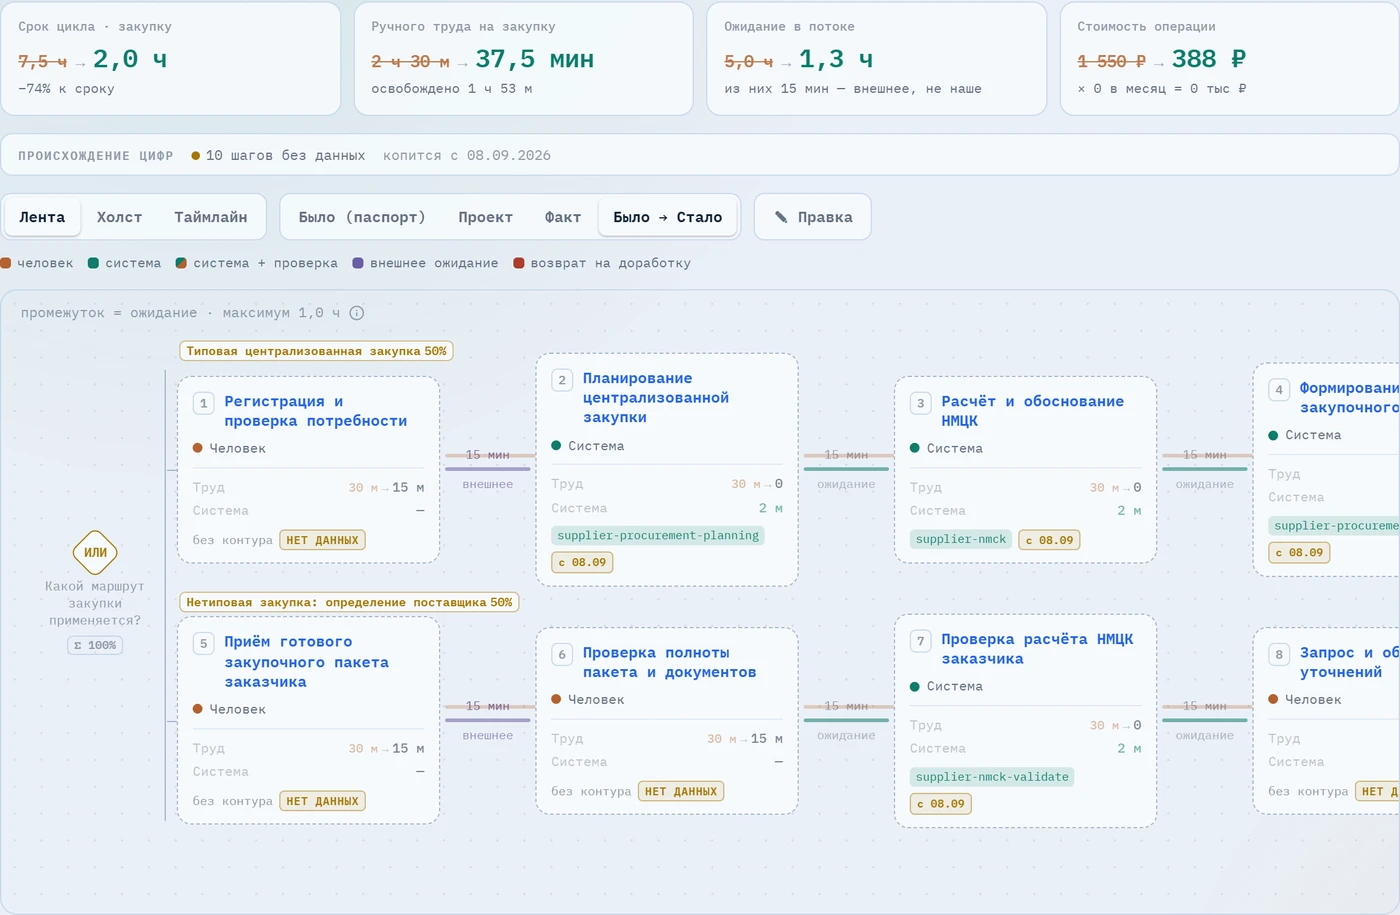Viewport: 1400px width, 915px height.
Task: Select the Типовая централизованная закупка 50% label
Action: click(316, 351)
